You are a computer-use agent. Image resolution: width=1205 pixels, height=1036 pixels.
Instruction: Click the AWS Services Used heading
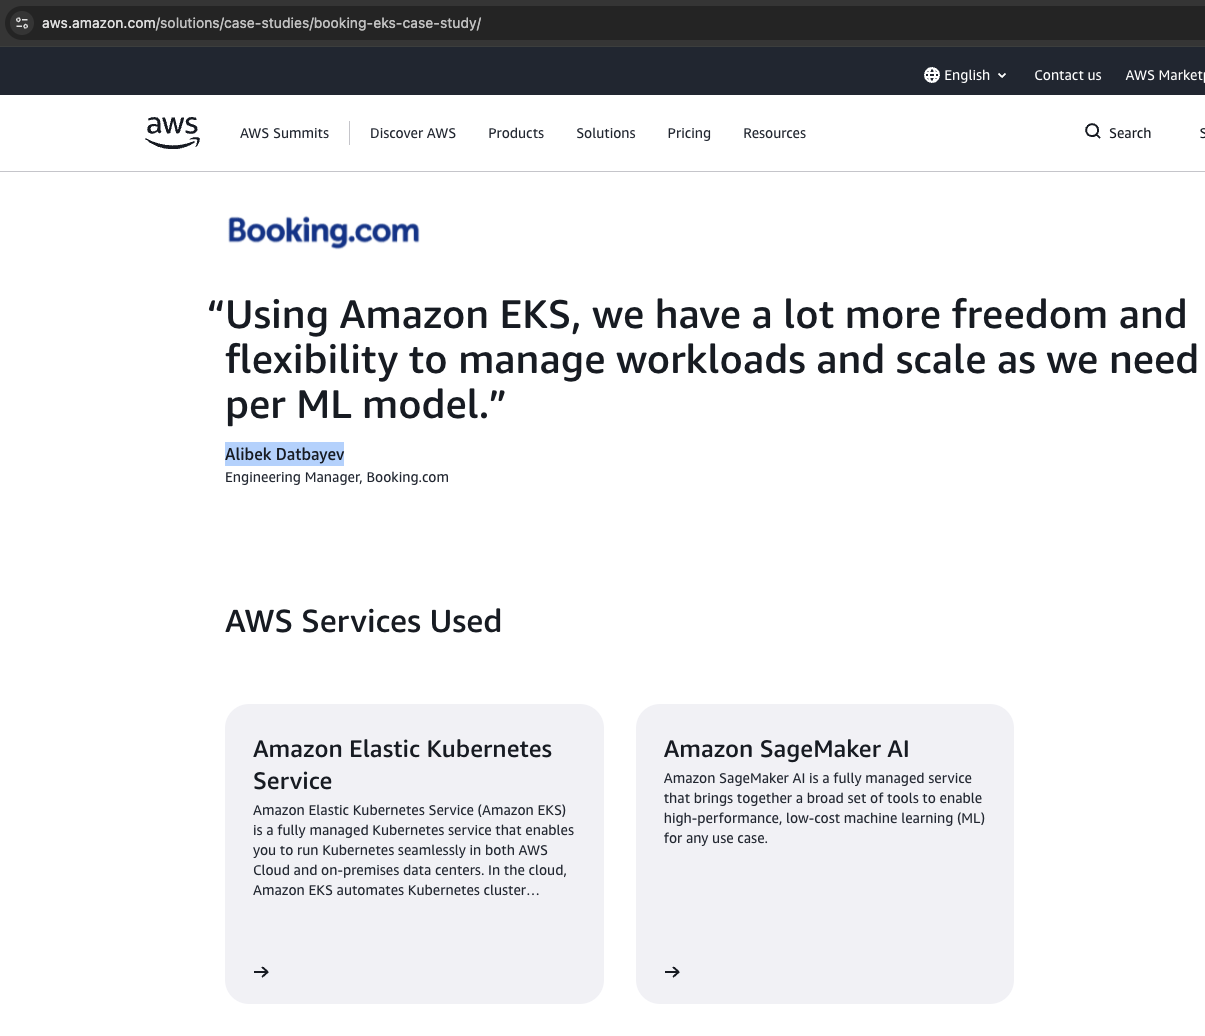click(363, 621)
